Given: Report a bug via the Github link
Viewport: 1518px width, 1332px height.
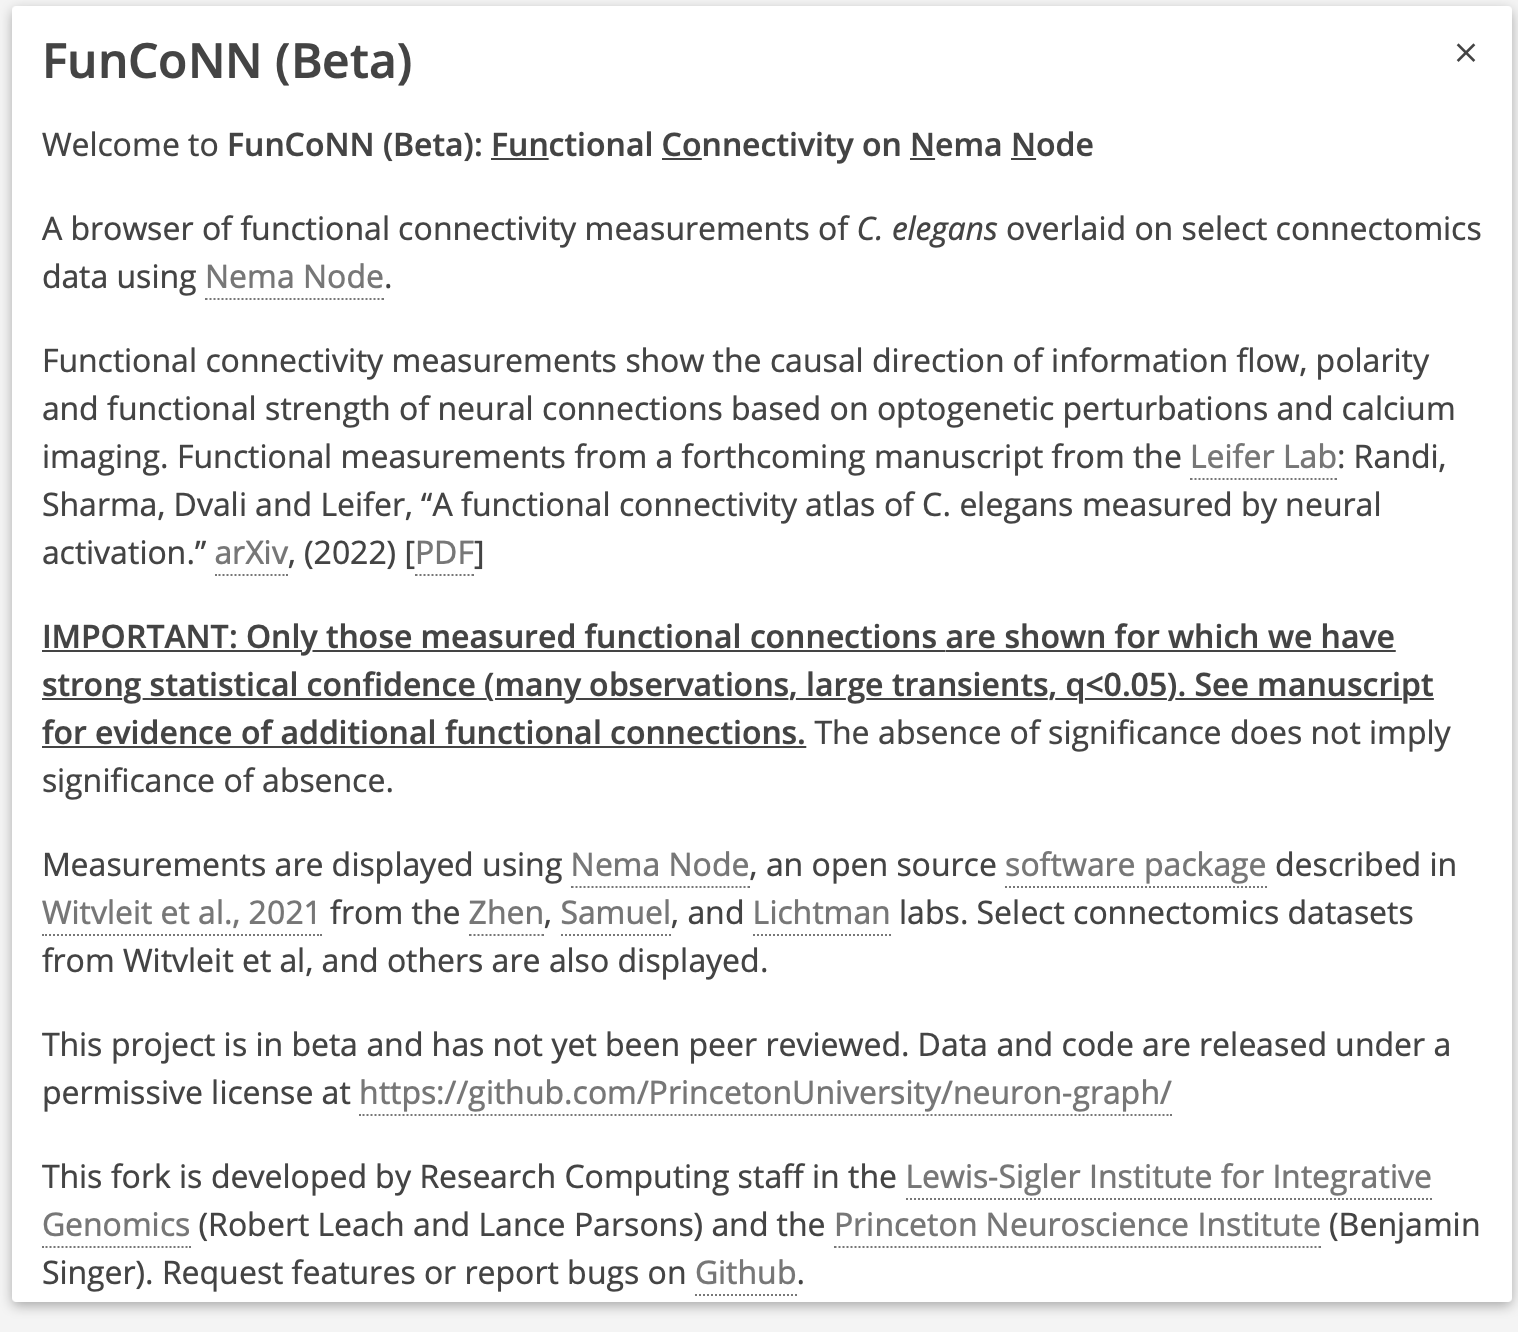Looking at the screenshot, I should coord(744,1272).
